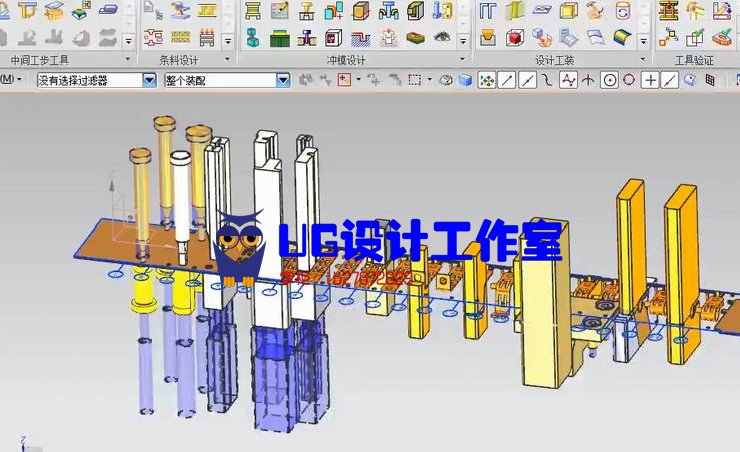Click the purple and yellow punch icon
Image resolution: width=740 pixels, height=452 pixels.
tap(307, 38)
